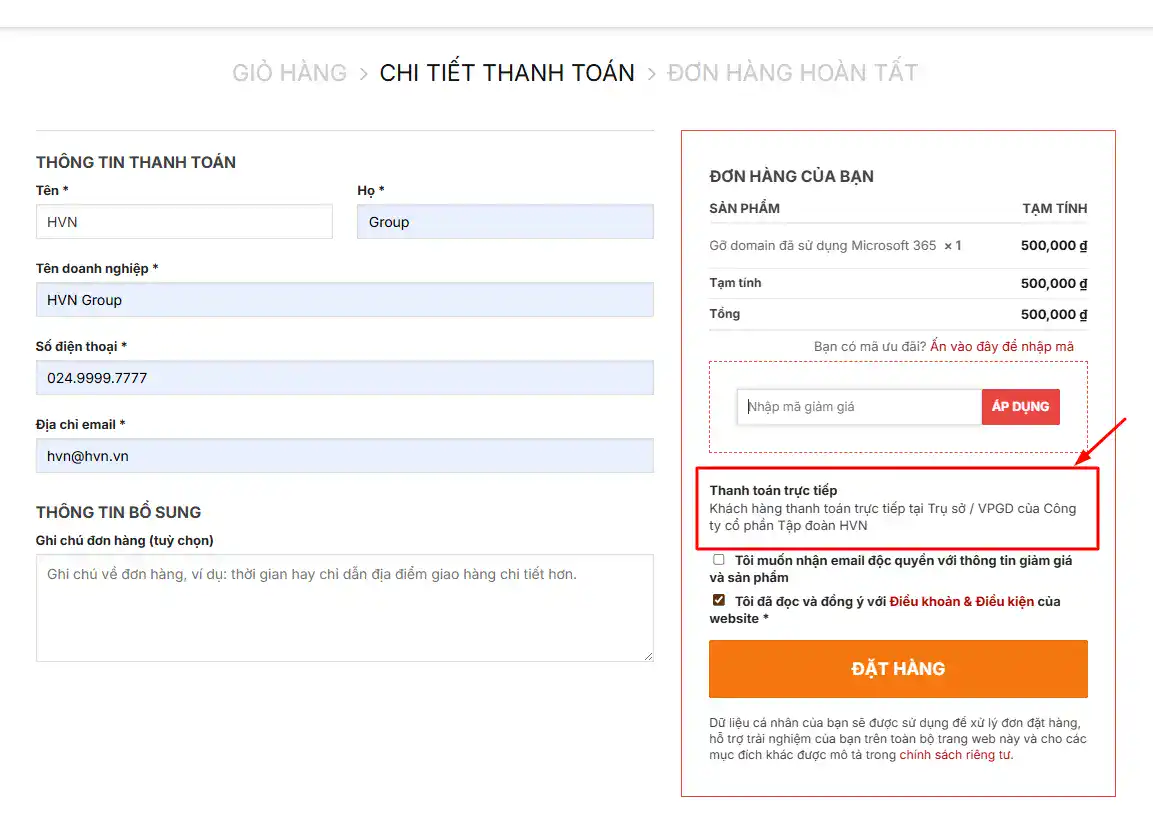Go back to the GIỎ HÀNG step
Image resolution: width=1153 pixels, height=826 pixels.
(289, 73)
